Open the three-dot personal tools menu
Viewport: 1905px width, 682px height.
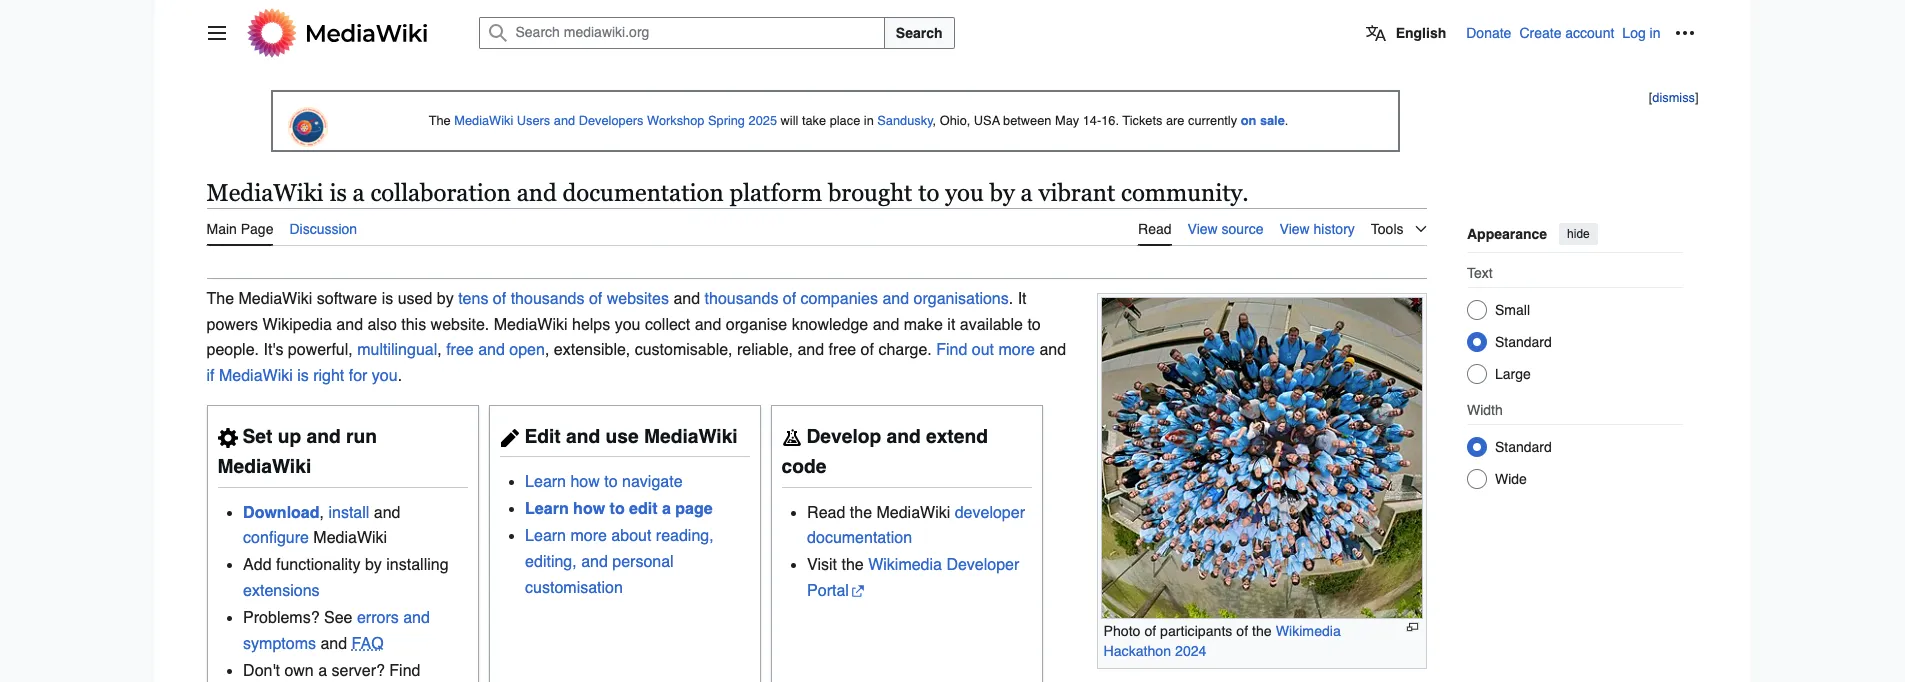tap(1685, 33)
